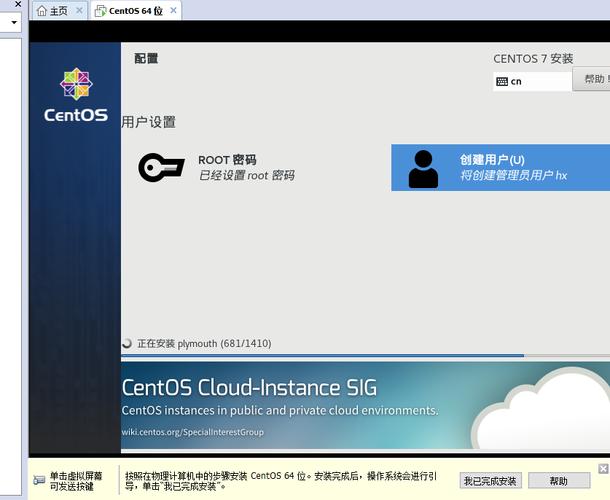
Task: Open 创建用户(U) user creation
Action: click(x=500, y=168)
